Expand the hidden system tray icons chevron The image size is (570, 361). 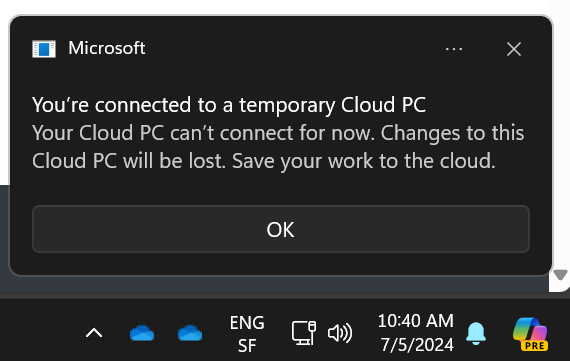[94, 333]
